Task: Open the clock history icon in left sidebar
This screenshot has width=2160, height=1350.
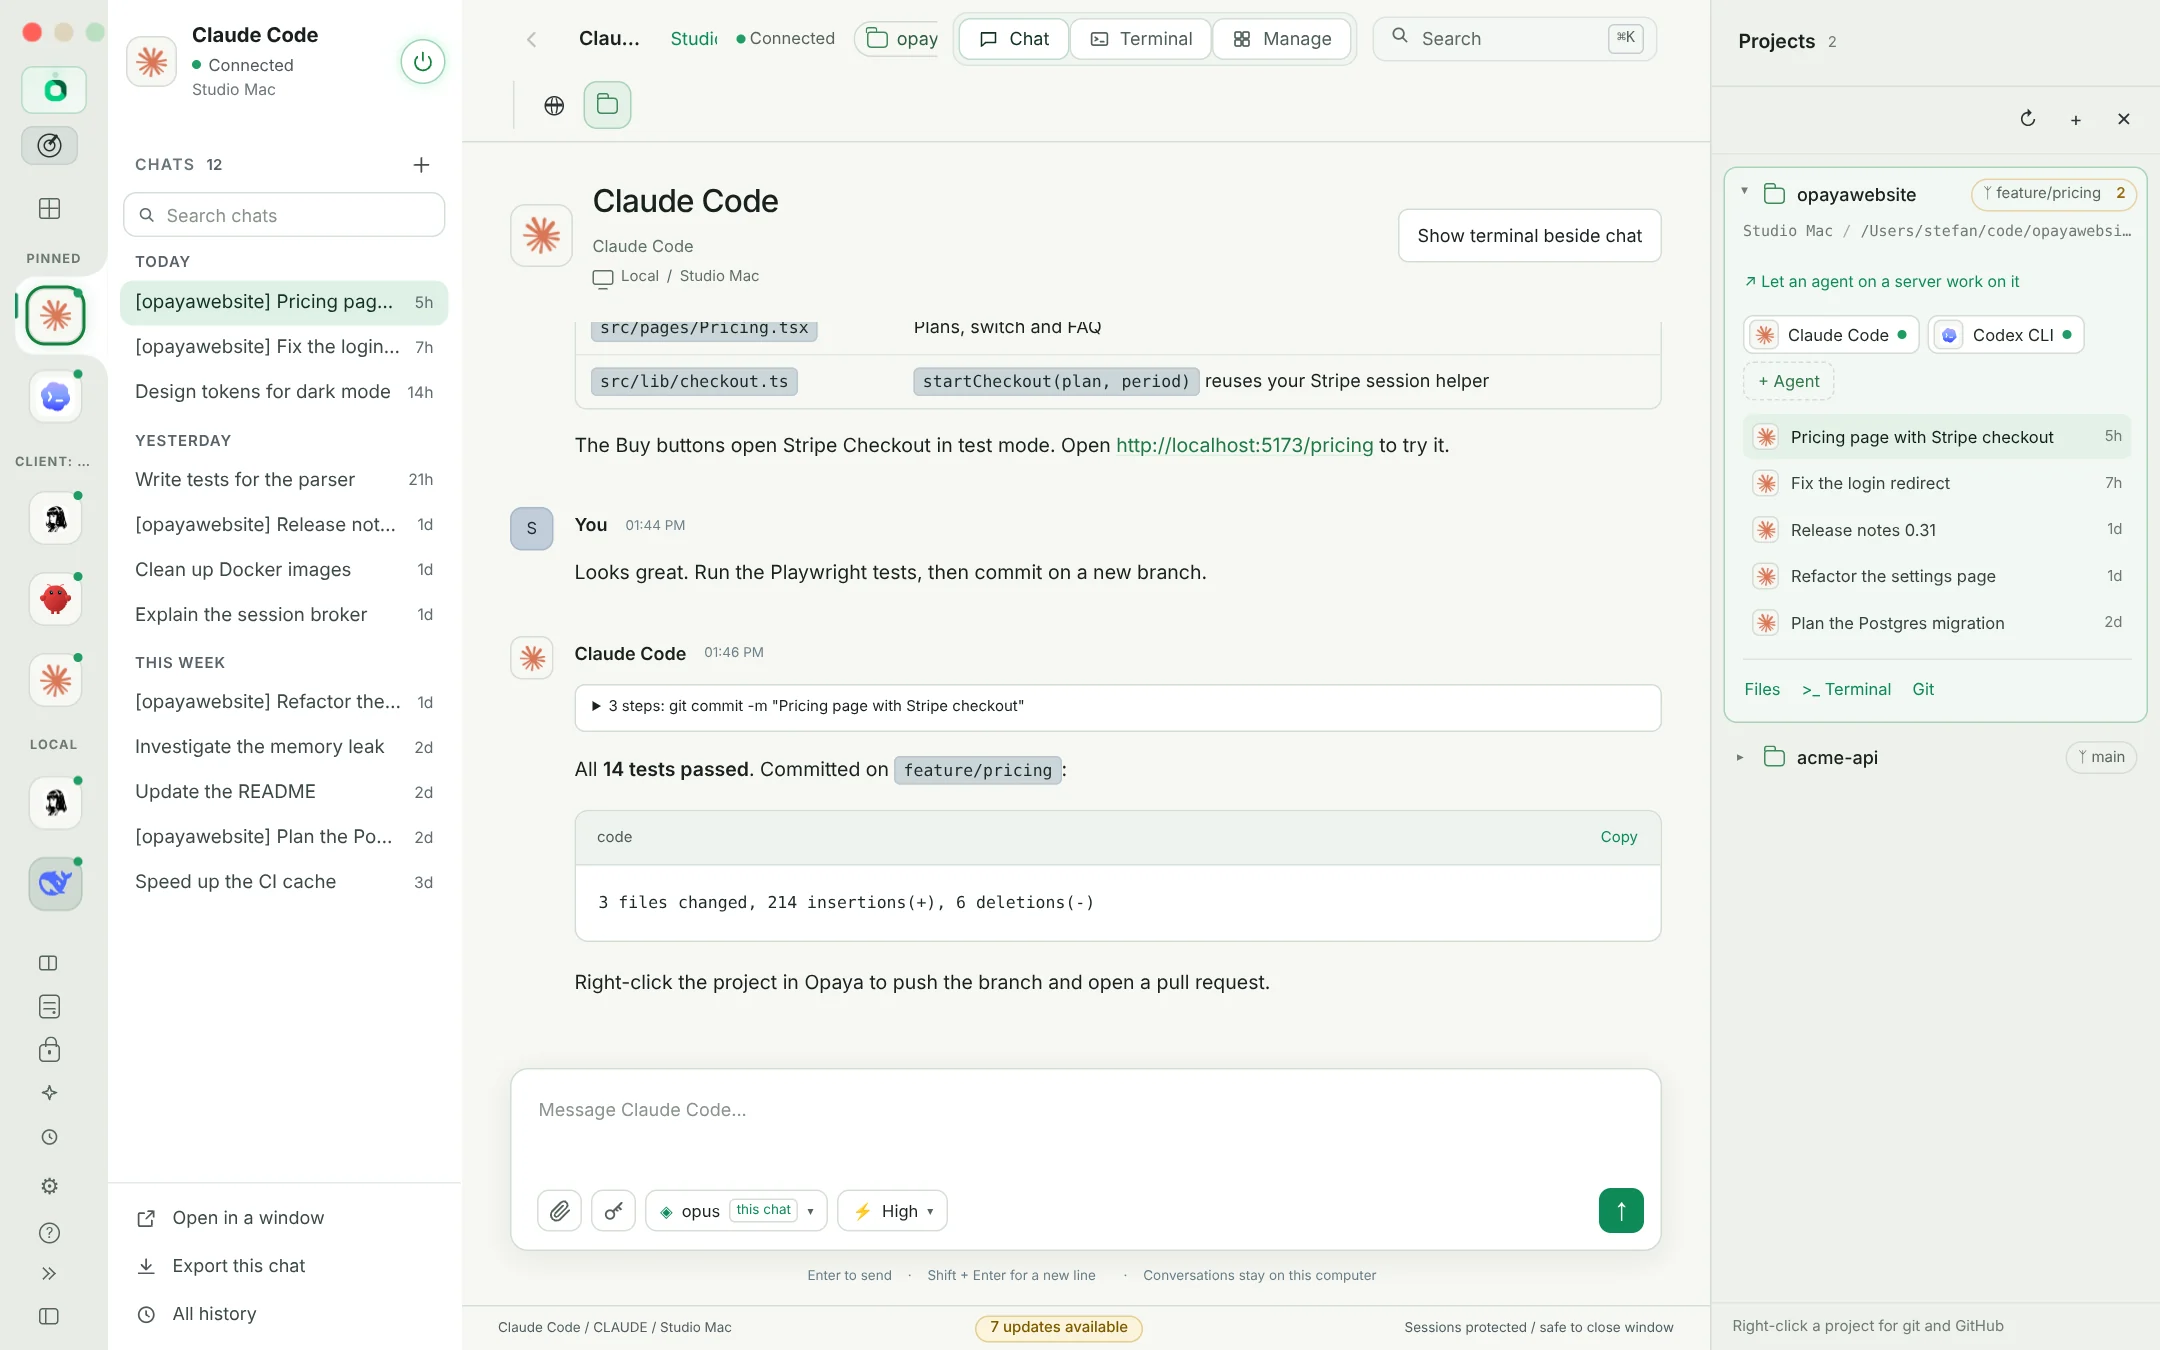Action: click(49, 1137)
